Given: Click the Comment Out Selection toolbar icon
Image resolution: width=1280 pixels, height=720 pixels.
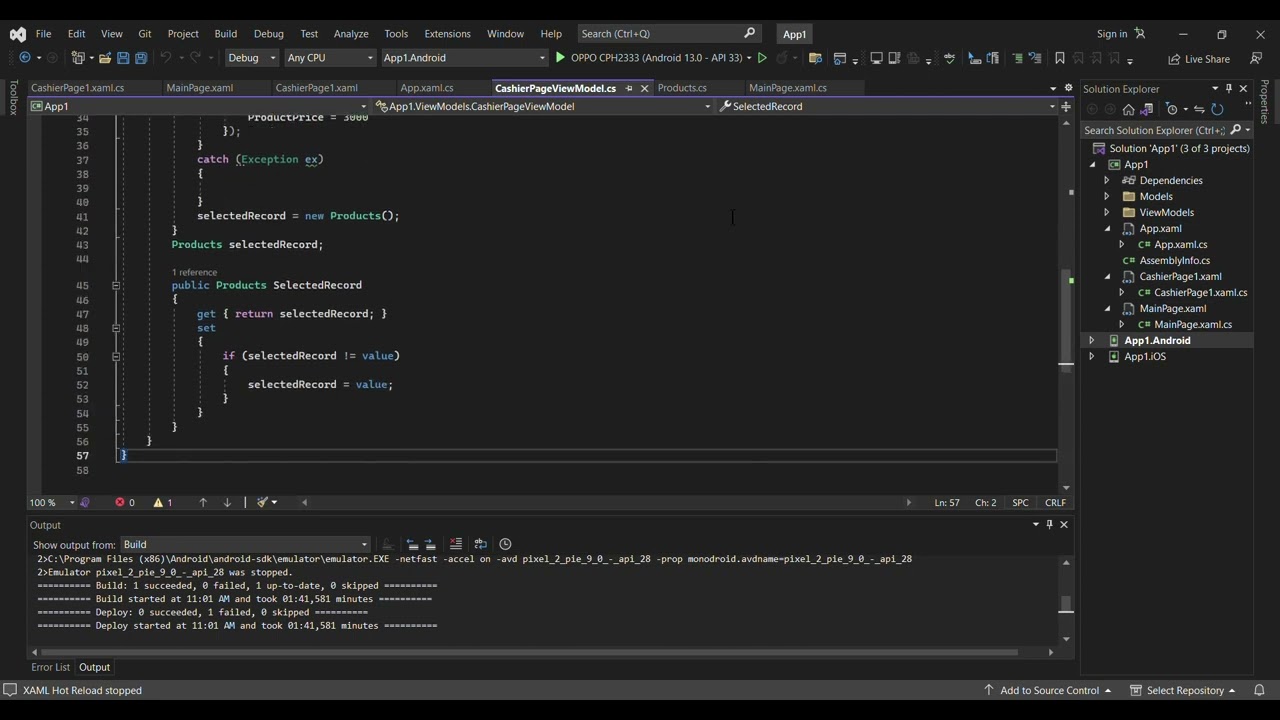Looking at the screenshot, I should point(1018,58).
